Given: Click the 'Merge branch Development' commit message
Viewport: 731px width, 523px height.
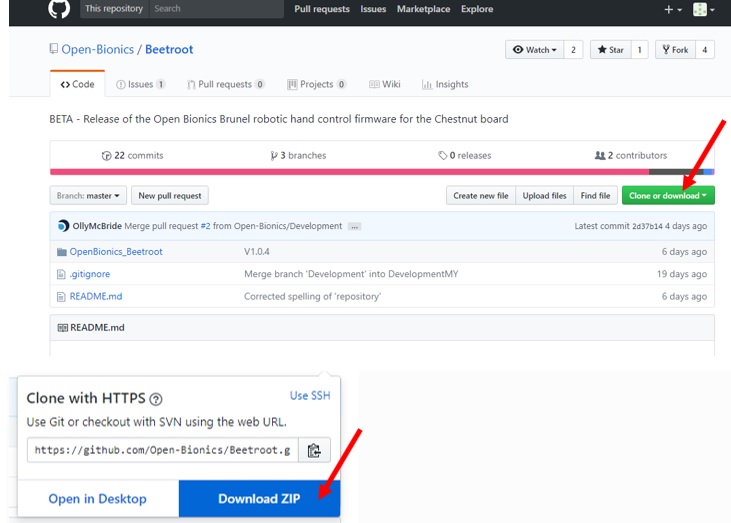Looking at the screenshot, I should [351, 274].
